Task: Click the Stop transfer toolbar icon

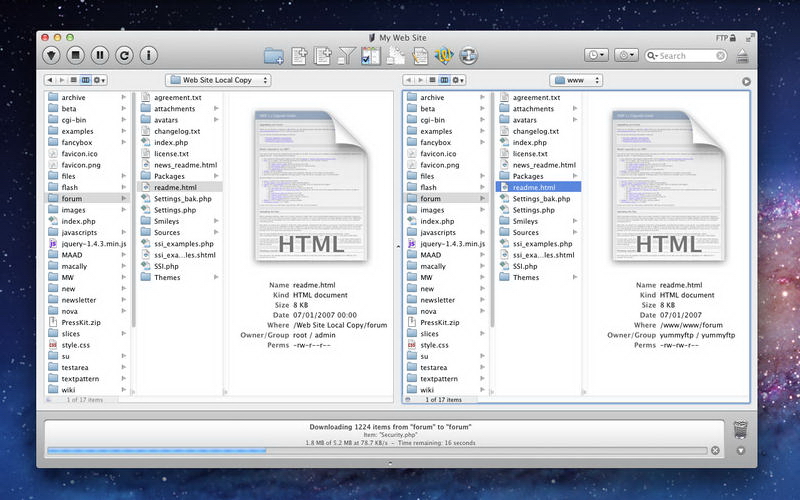Action: pos(76,55)
